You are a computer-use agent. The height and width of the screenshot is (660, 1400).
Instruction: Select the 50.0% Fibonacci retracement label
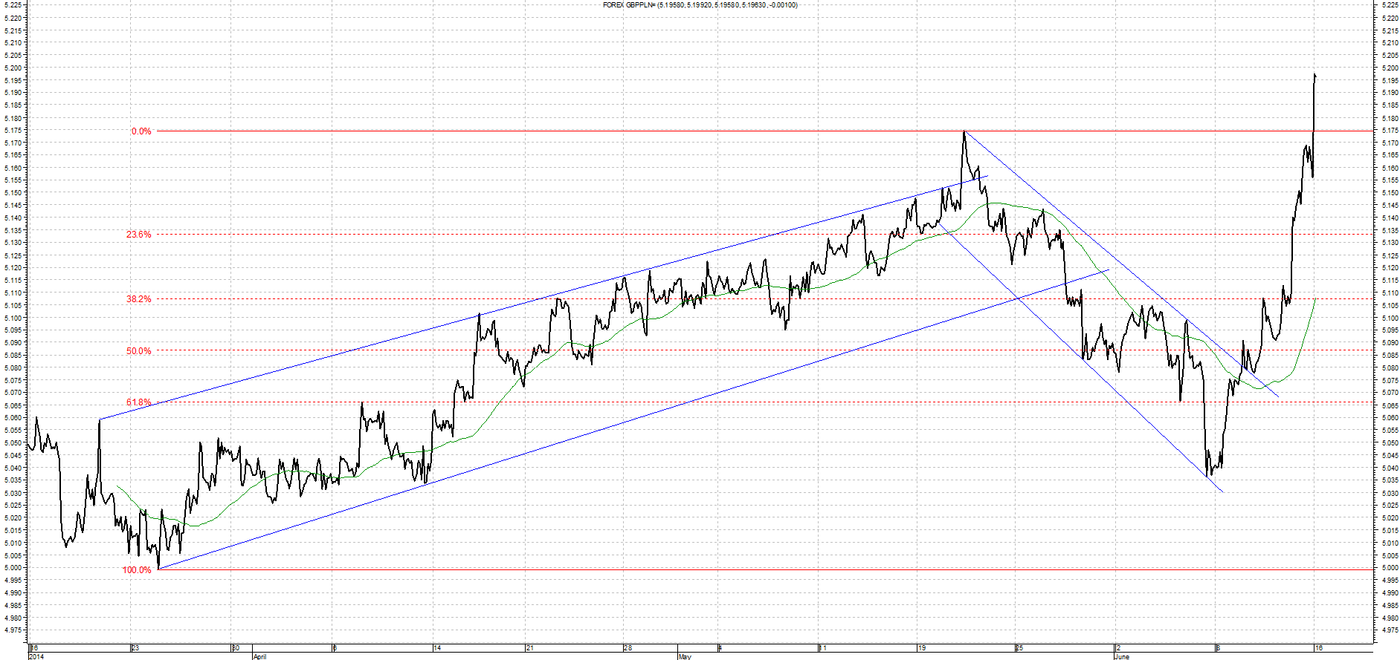(139, 351)
